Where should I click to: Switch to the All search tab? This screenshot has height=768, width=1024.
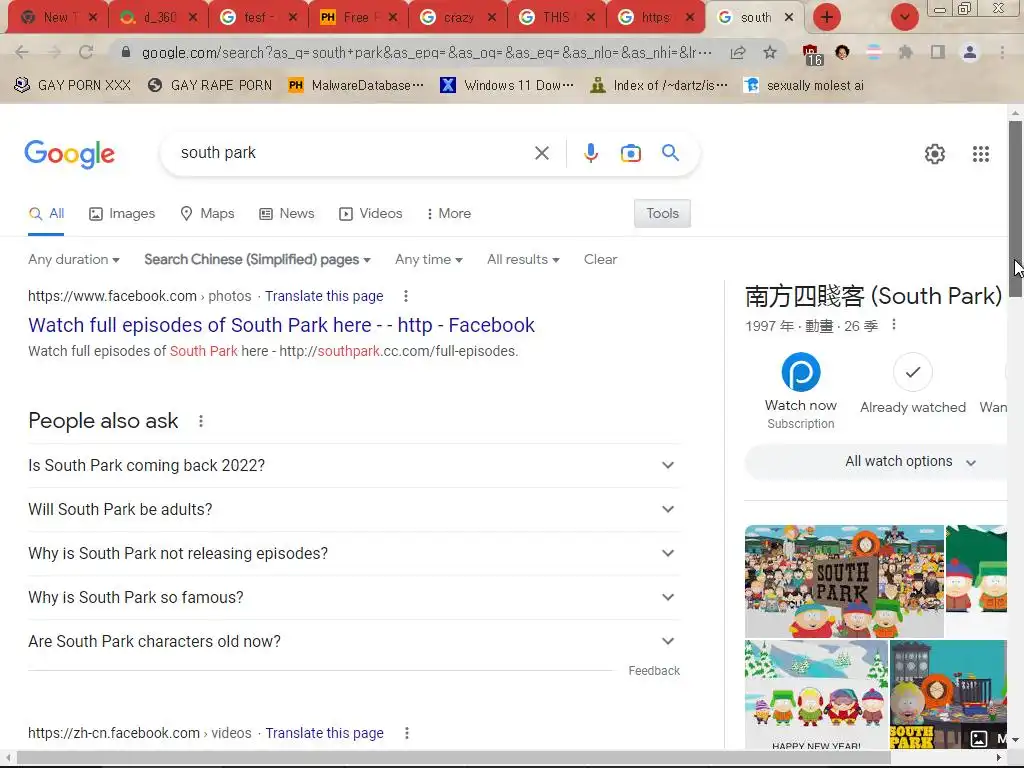click(46, 214)
